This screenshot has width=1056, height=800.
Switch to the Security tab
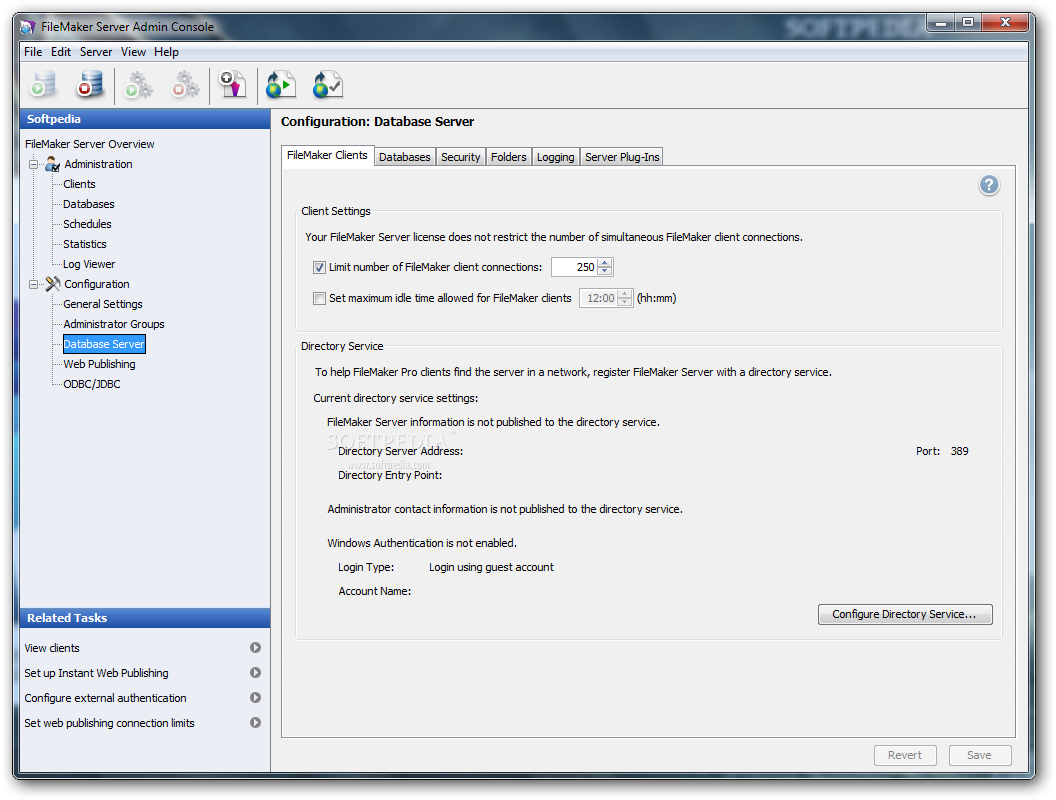point(461,157)
